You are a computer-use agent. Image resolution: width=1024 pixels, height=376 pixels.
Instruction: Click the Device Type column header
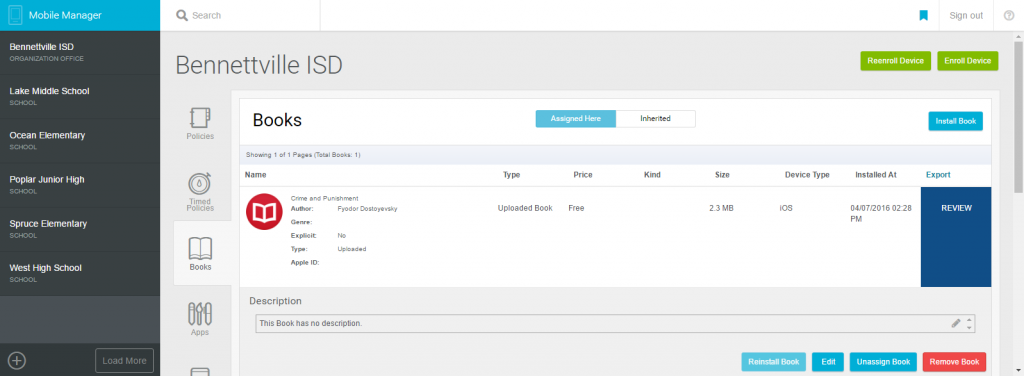[807, 175]
